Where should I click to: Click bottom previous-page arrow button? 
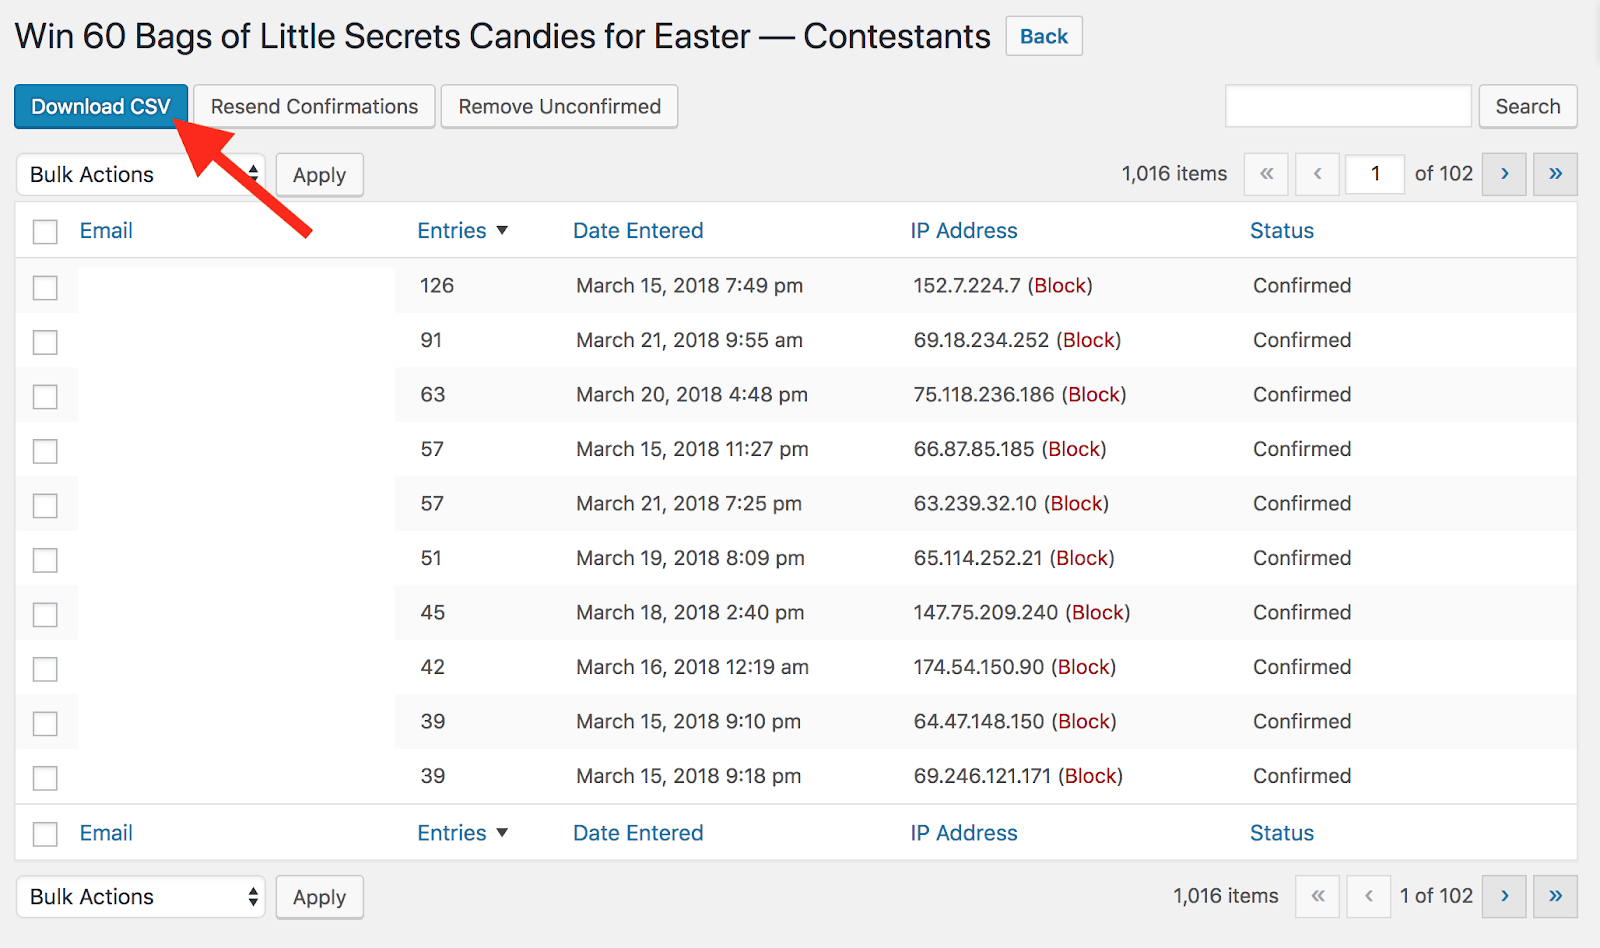point(1368,896)
